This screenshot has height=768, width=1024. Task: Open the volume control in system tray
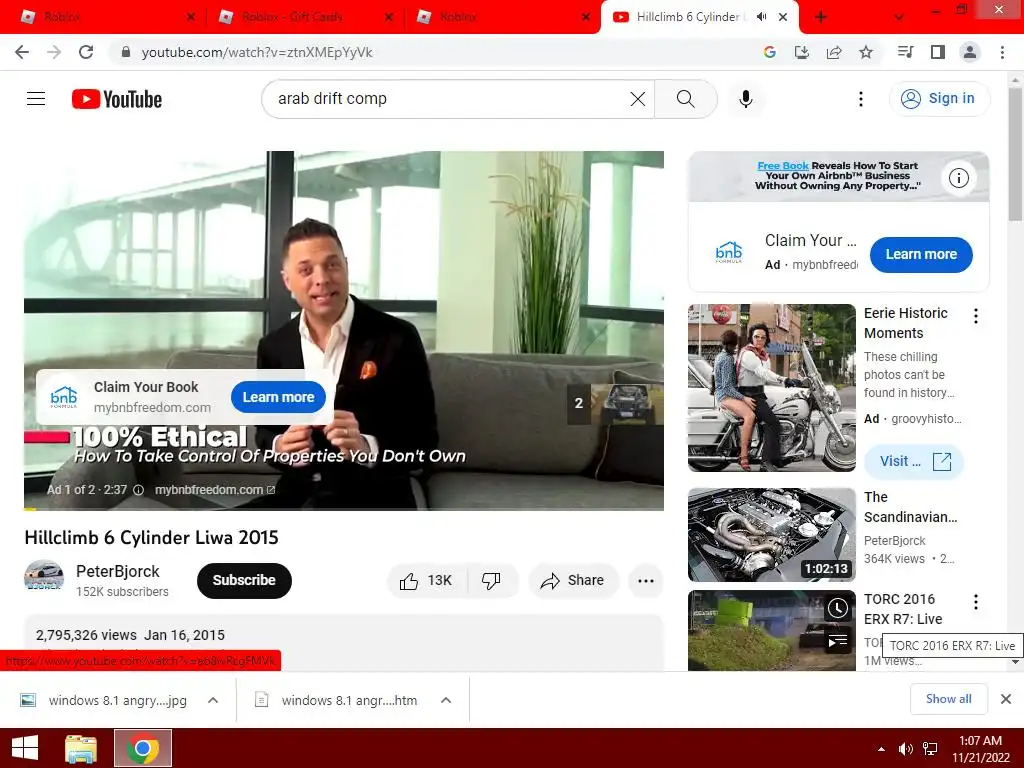click(905, 749)
